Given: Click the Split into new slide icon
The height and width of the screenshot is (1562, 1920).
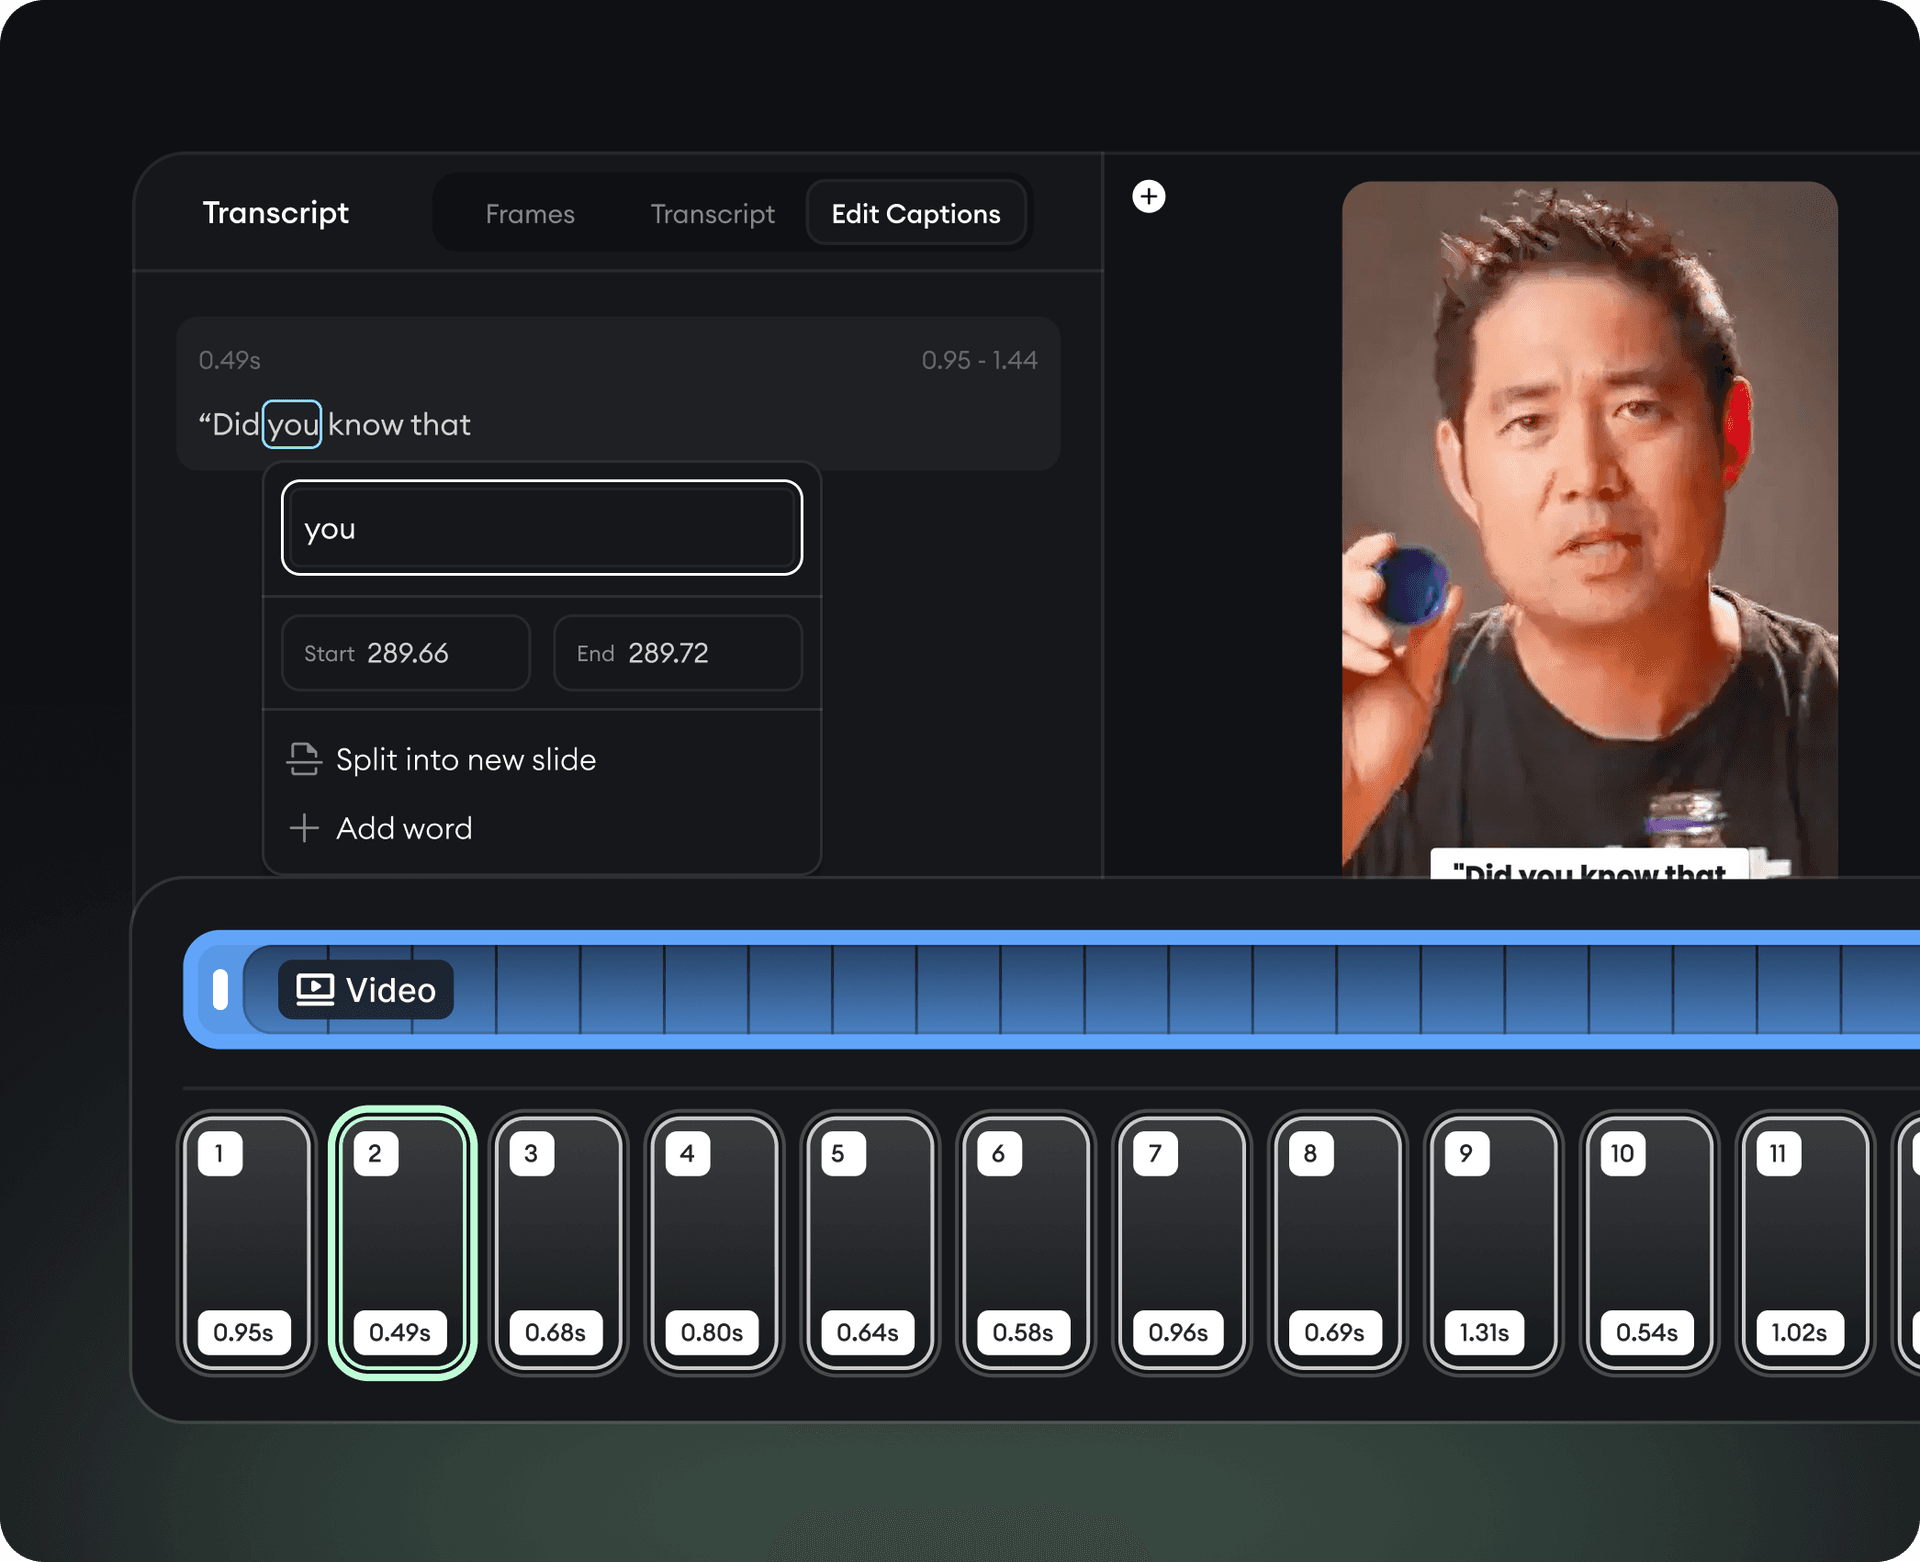Looking at the screenshot, I should coord(304,759).
